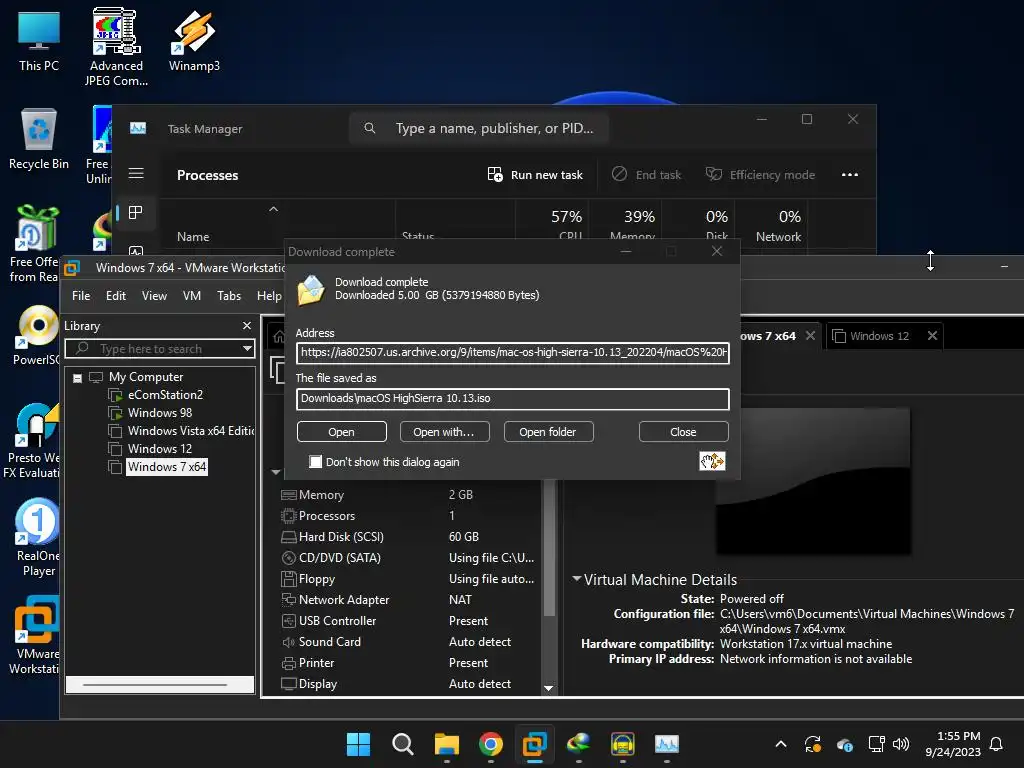This screenshot has width=1024, height=768.
Task: Select Windows 7 x64 in Library tree
Action: [x=167, y=466]
